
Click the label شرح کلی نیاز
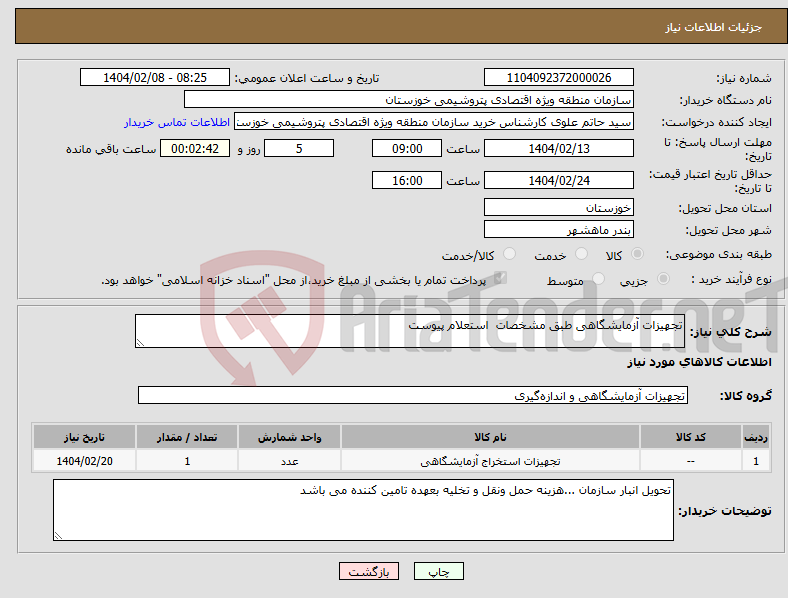coord(731,332)
